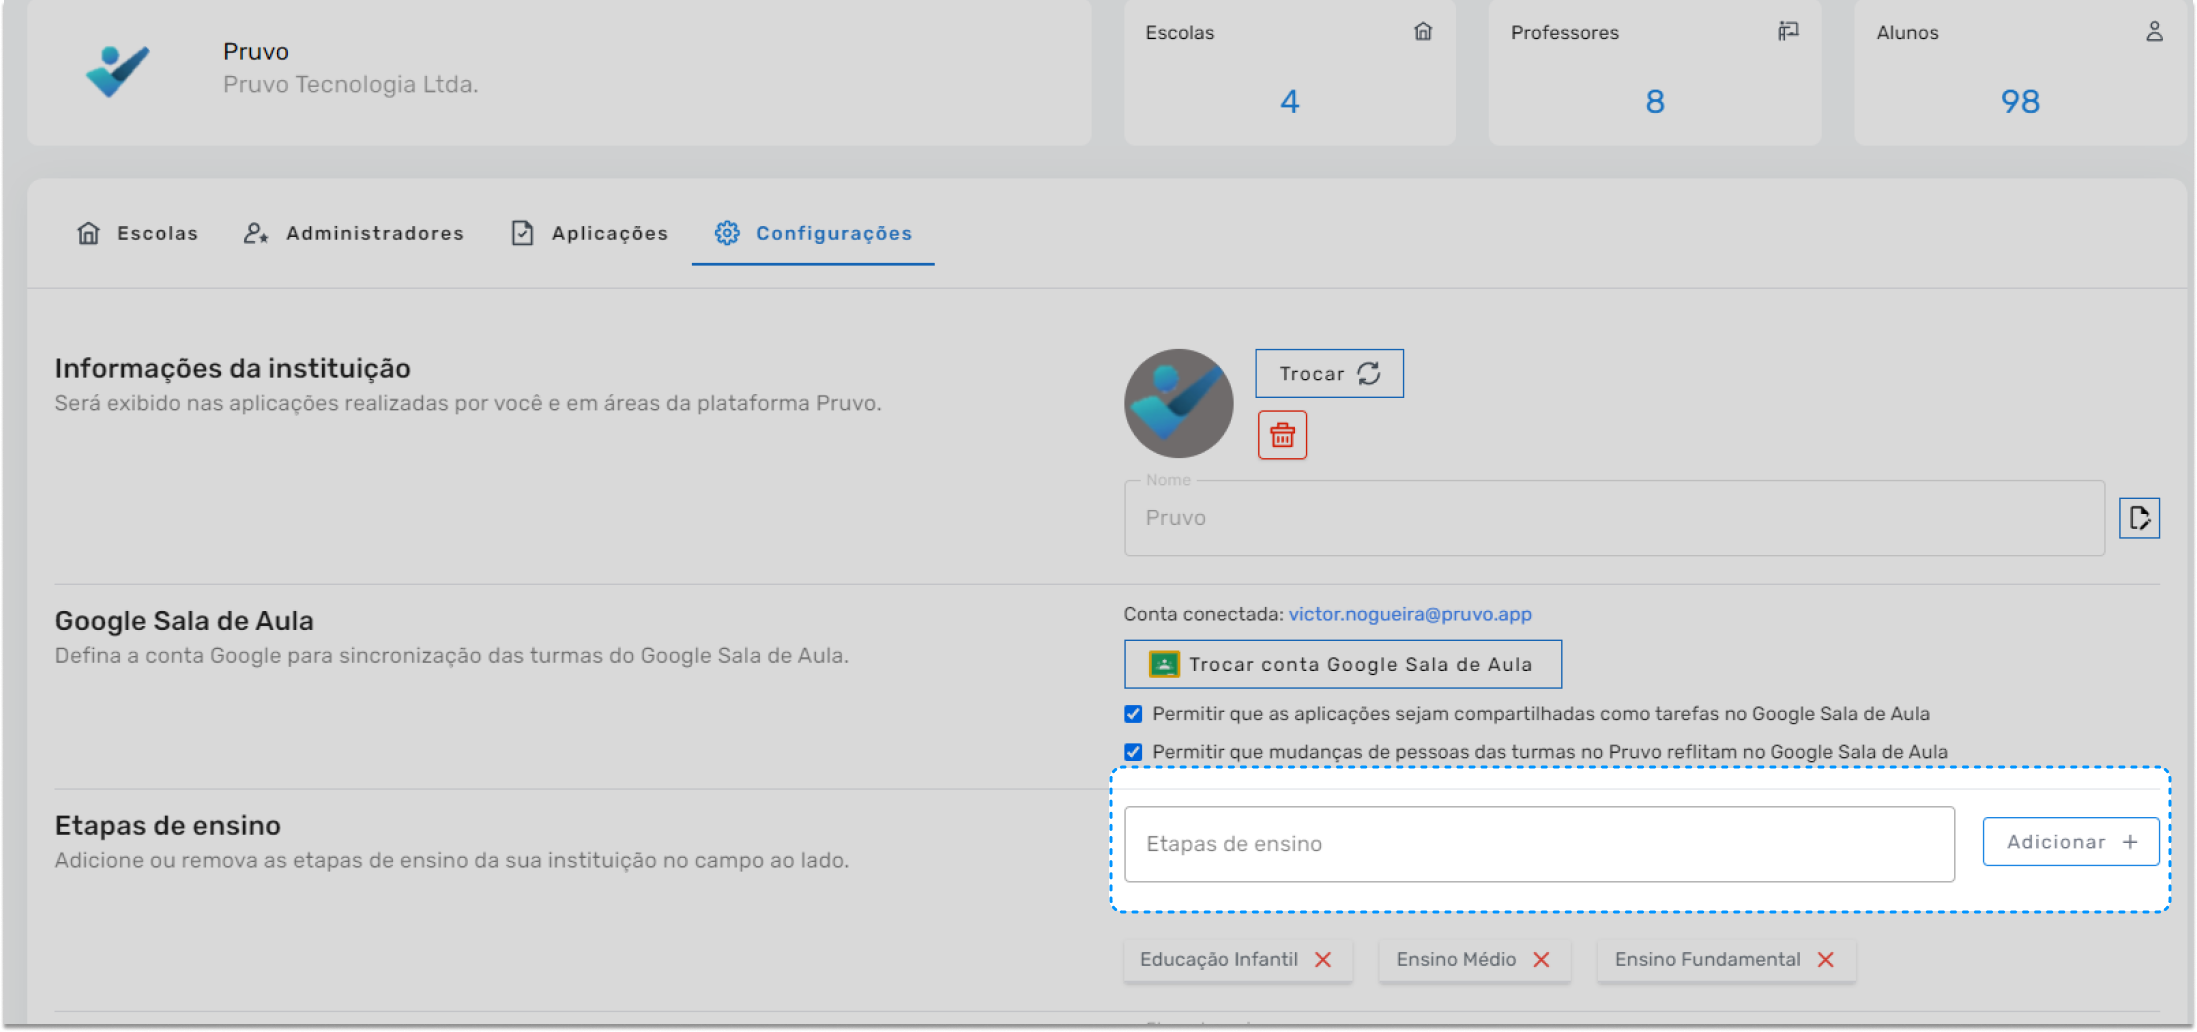Toggle checkbox for sharing aplicações como tarefas
The width and height of the screenshot is (2197, 1032).
[x=1133, y=714]
